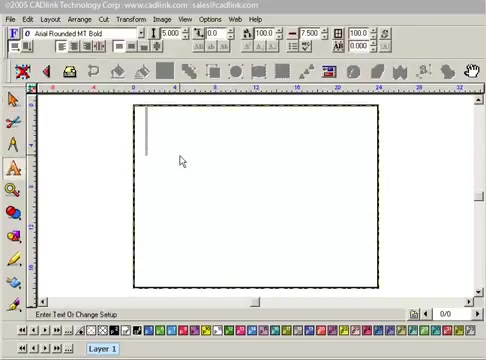Image resolution: width=486 pixels, height=360 pixels.
Task: Go to previous page arrow beside 0/0
Action: point(426,314)
